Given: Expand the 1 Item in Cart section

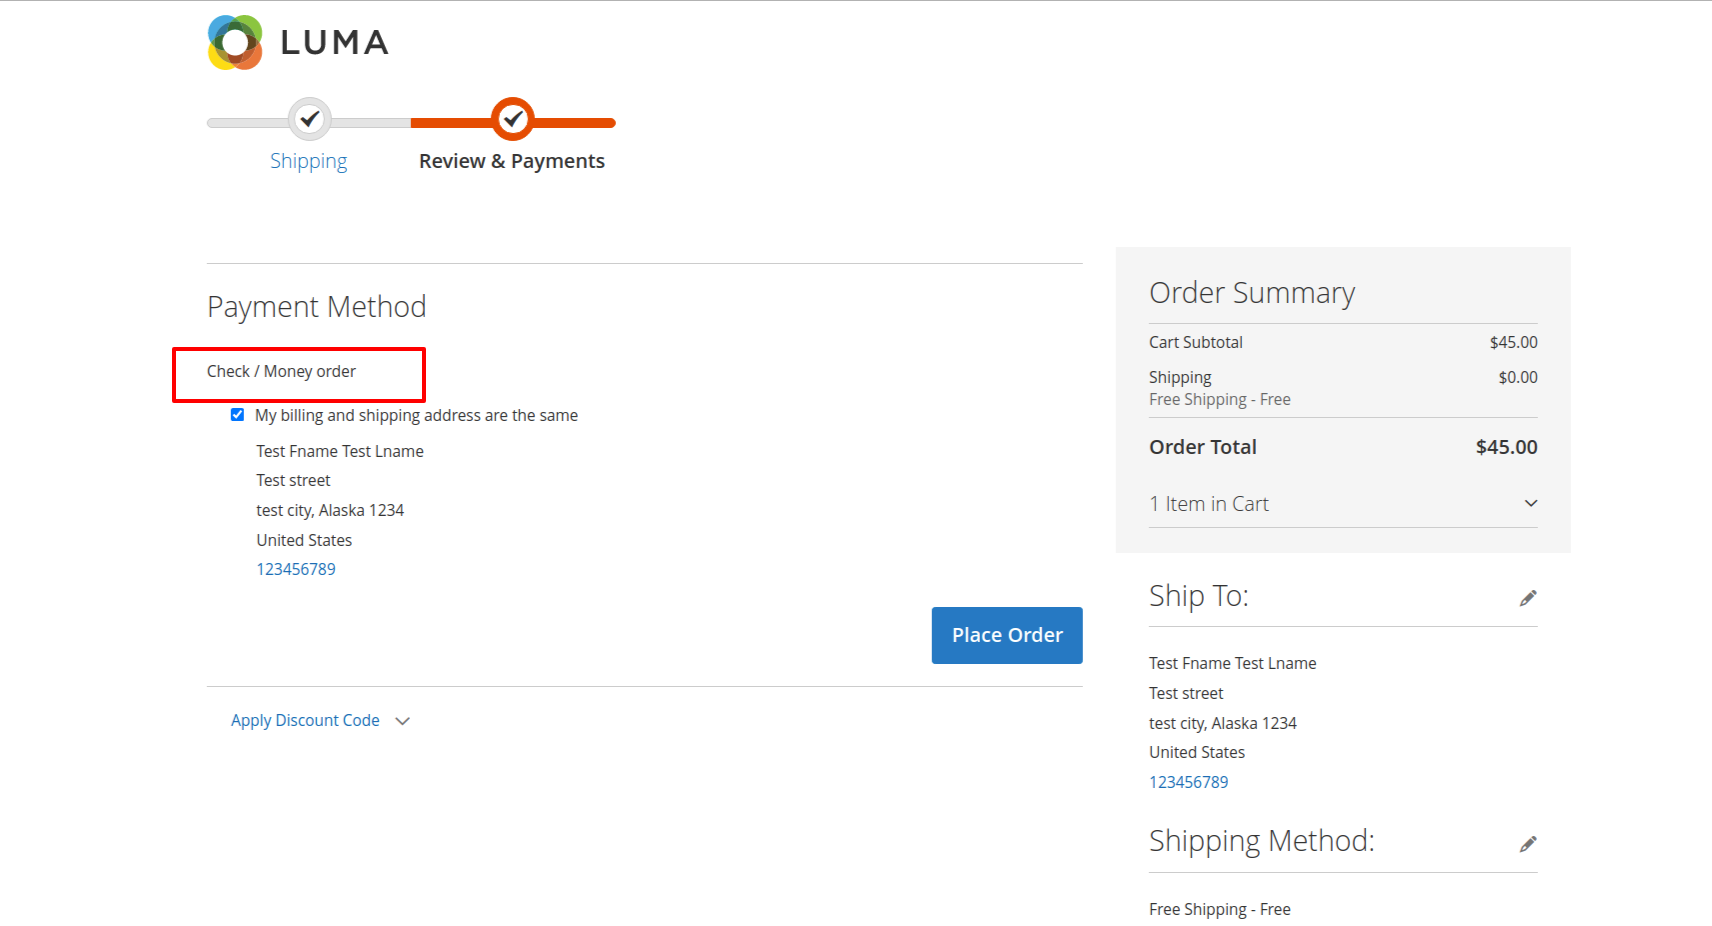Looking at the screenshot, I should pos(1209,504).
